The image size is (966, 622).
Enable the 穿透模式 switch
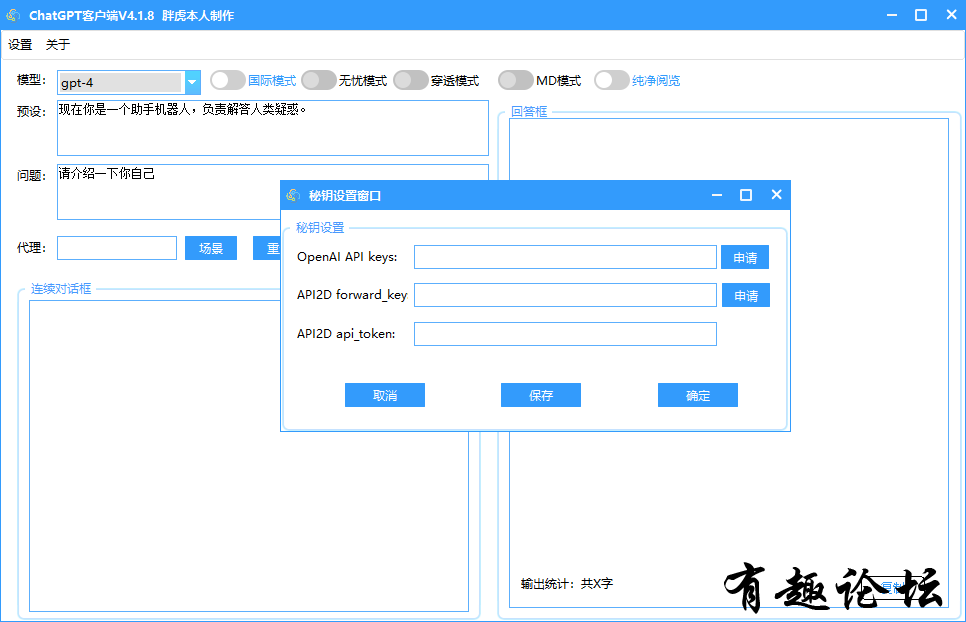[410, 80]
